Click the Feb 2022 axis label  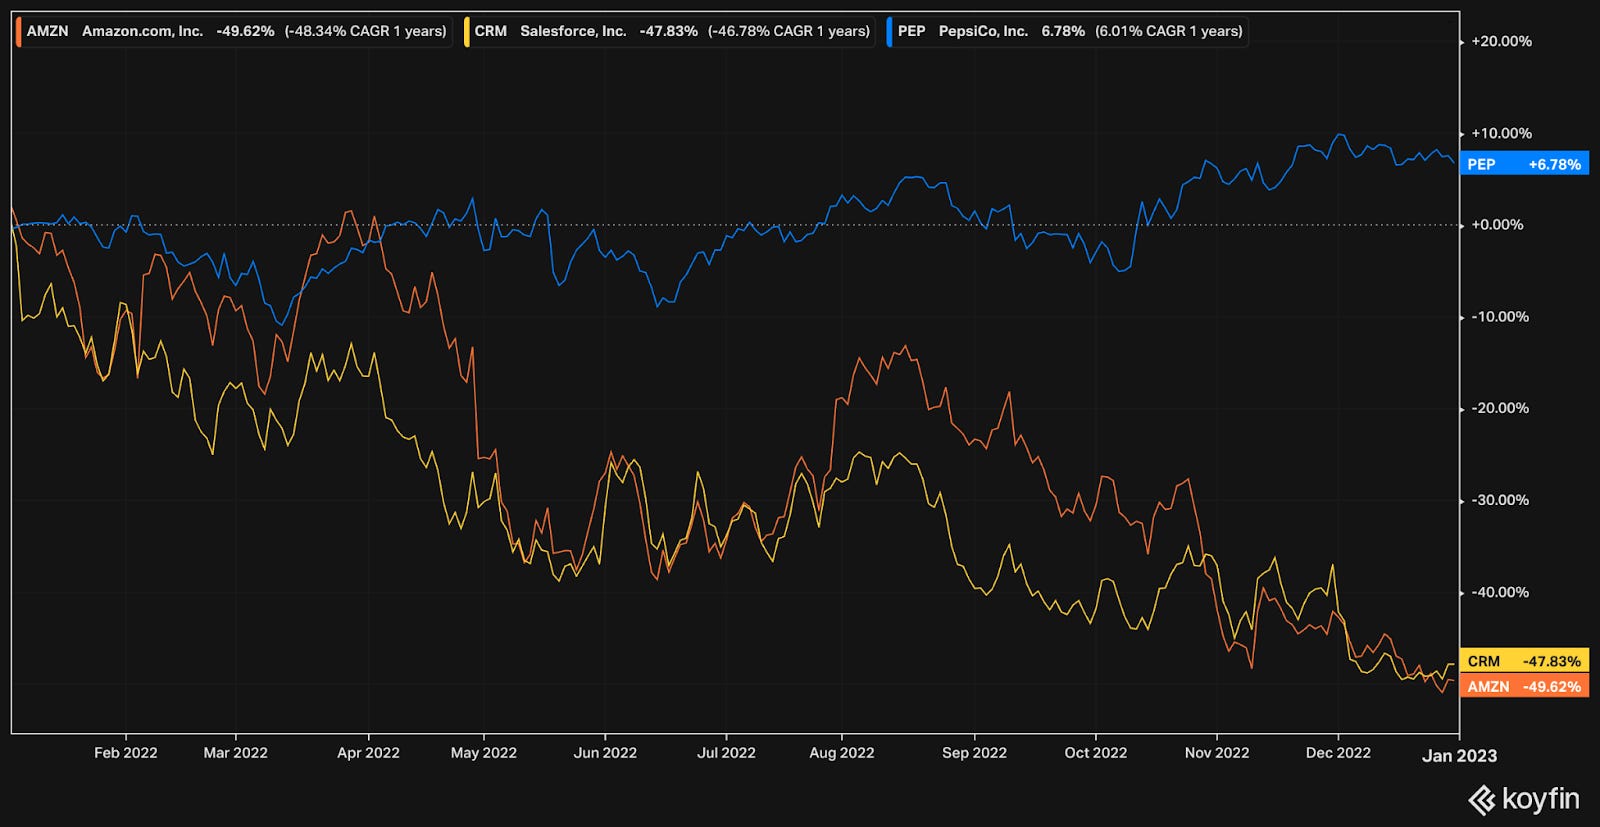(126, 753)
